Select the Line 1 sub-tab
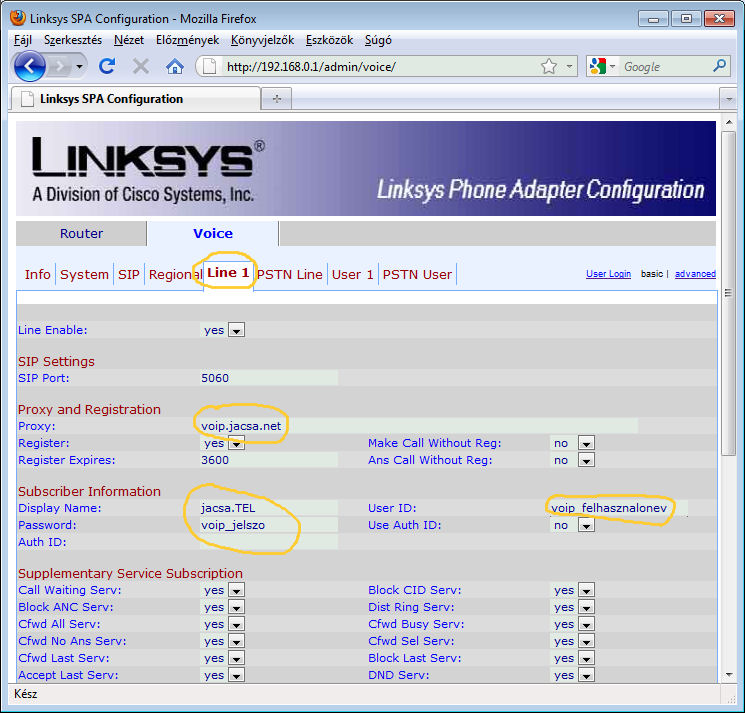 pos(228,273)
